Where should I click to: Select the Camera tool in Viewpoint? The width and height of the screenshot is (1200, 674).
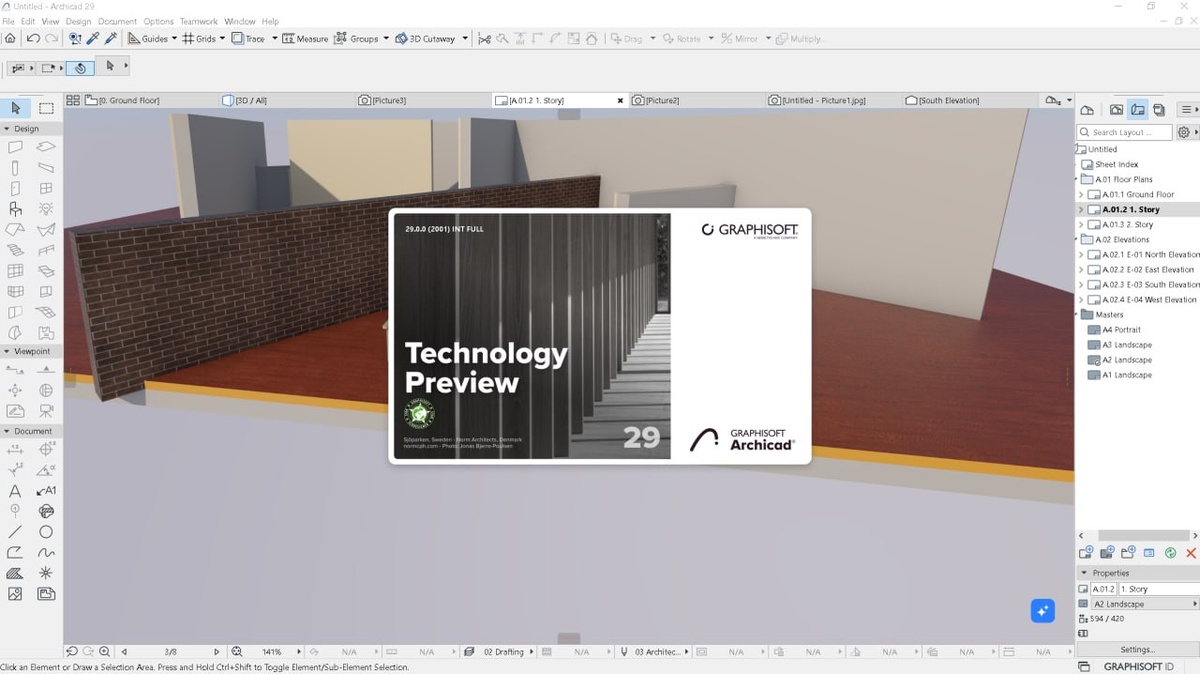pyautogui.click(x=46, y=410)
